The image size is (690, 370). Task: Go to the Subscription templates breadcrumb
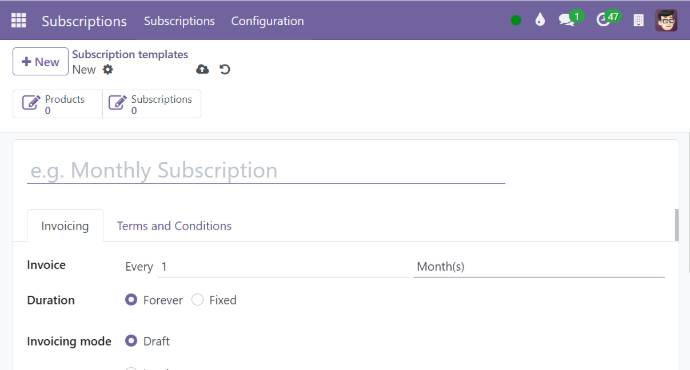pos(130,54)
